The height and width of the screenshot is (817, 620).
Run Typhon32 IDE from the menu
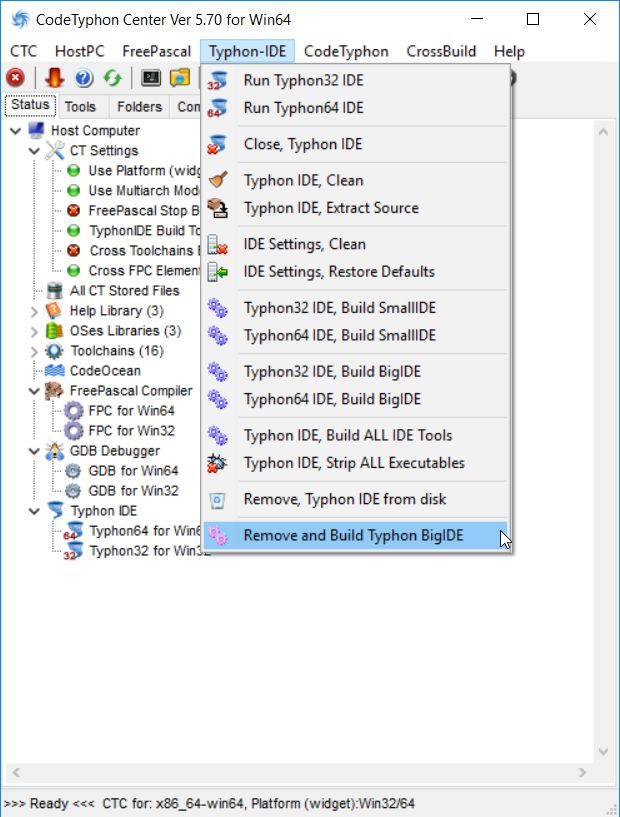click(x=303, y=80)
